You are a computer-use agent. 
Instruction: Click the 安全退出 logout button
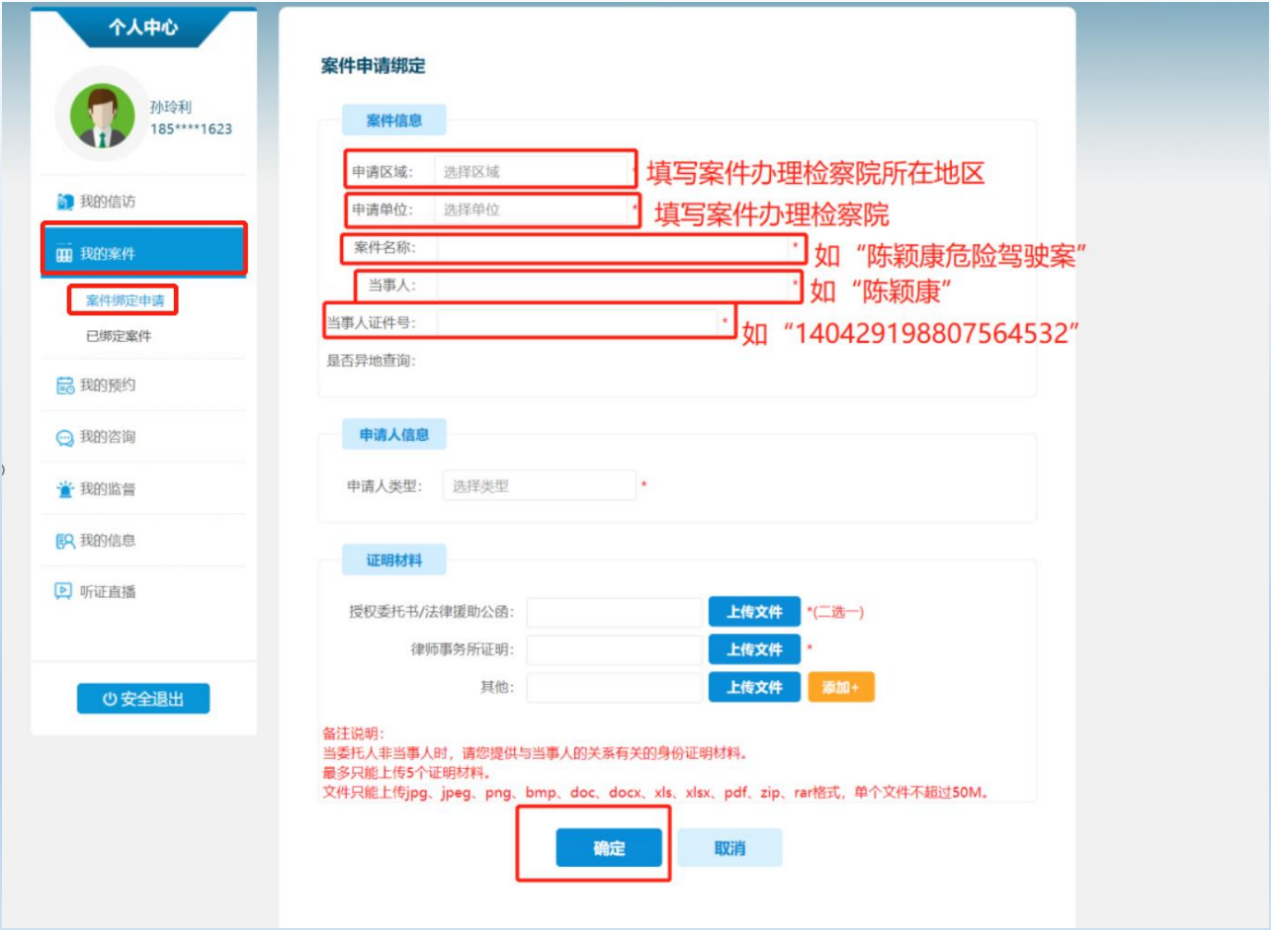pos(143,699)
